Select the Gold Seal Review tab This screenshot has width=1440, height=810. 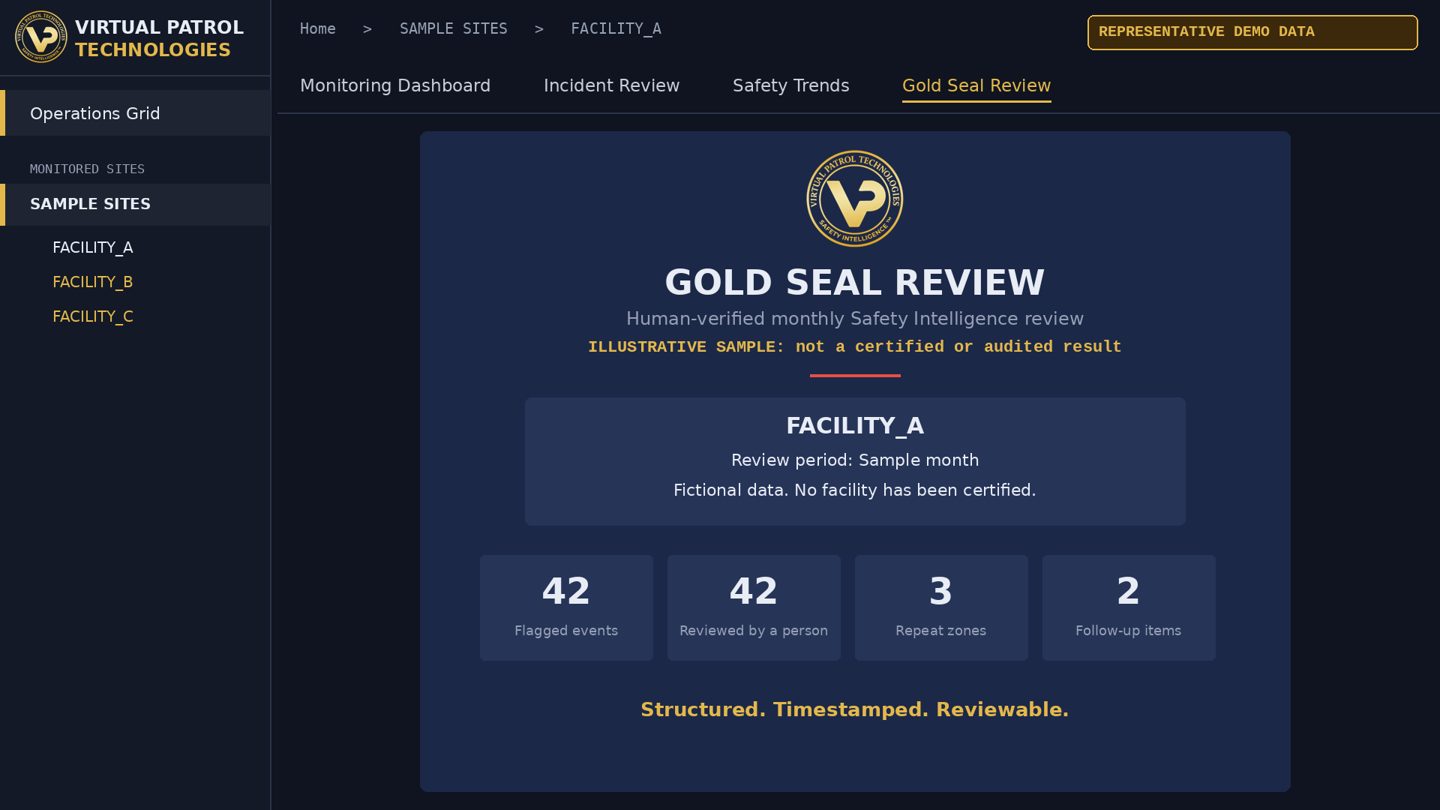[976, 86]
